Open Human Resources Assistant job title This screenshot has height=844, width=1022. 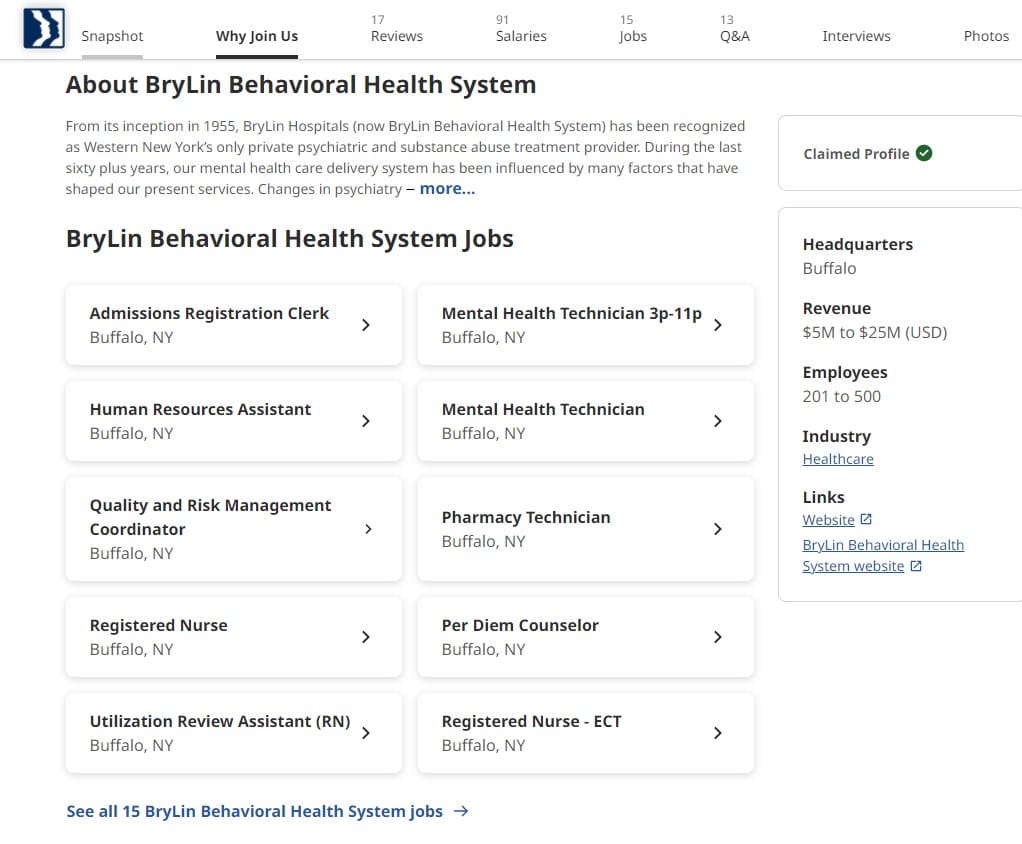(200, 409)
